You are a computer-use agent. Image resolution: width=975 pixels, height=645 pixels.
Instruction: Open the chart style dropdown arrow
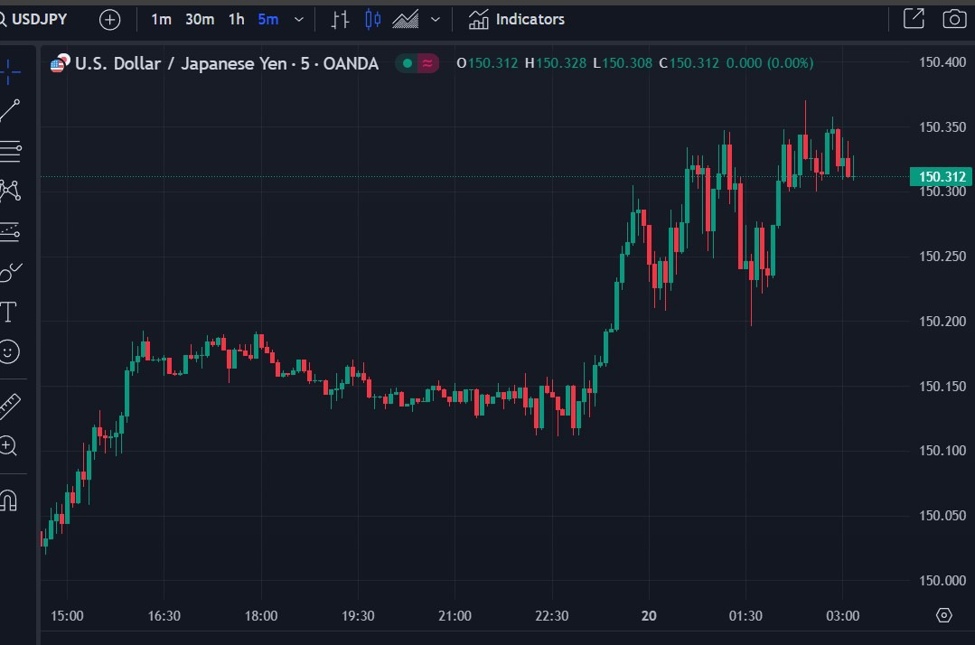pos(434,19)
